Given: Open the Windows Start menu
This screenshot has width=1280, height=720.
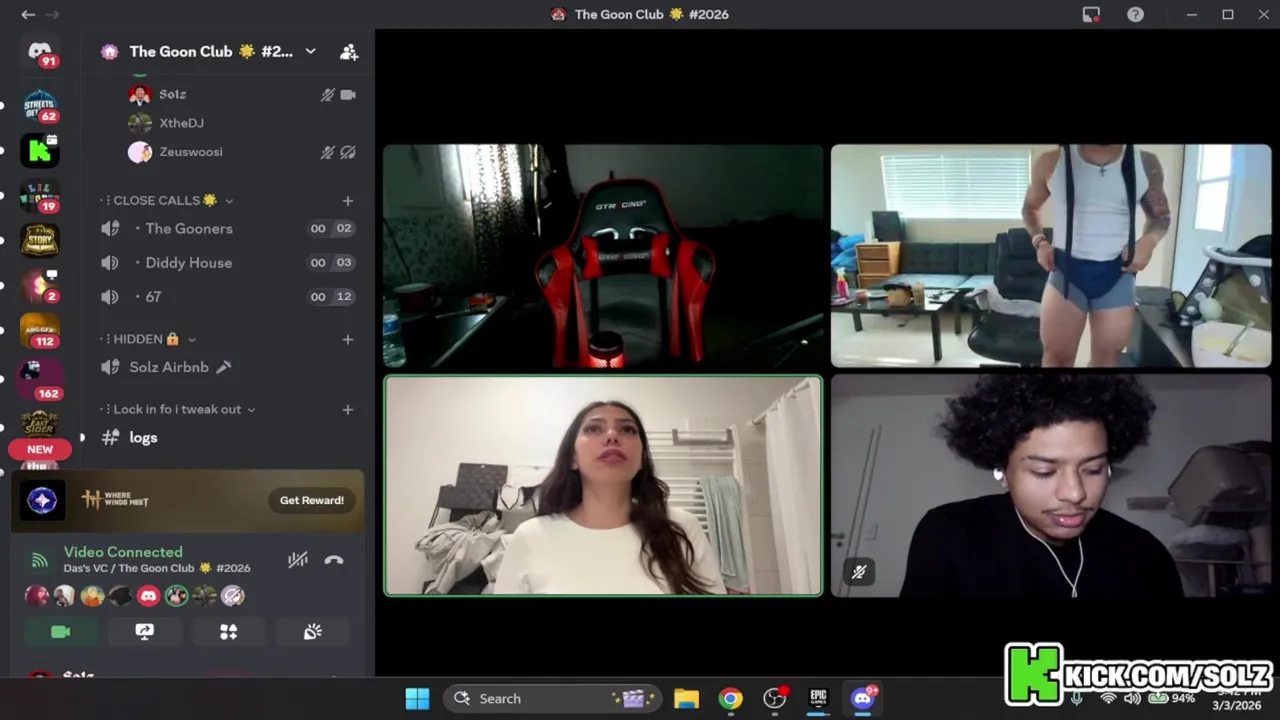Looking at the screenshot, I should point(417,698).
